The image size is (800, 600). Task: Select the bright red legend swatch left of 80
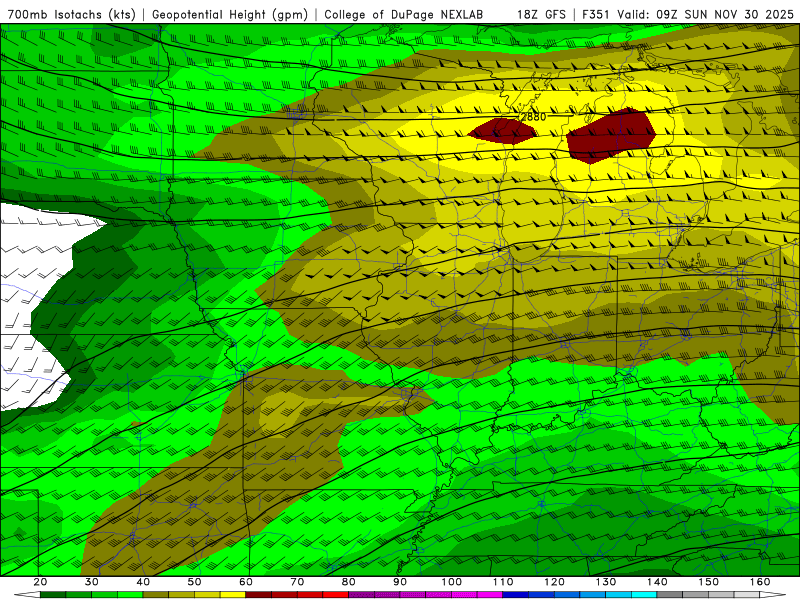[336, 595]
